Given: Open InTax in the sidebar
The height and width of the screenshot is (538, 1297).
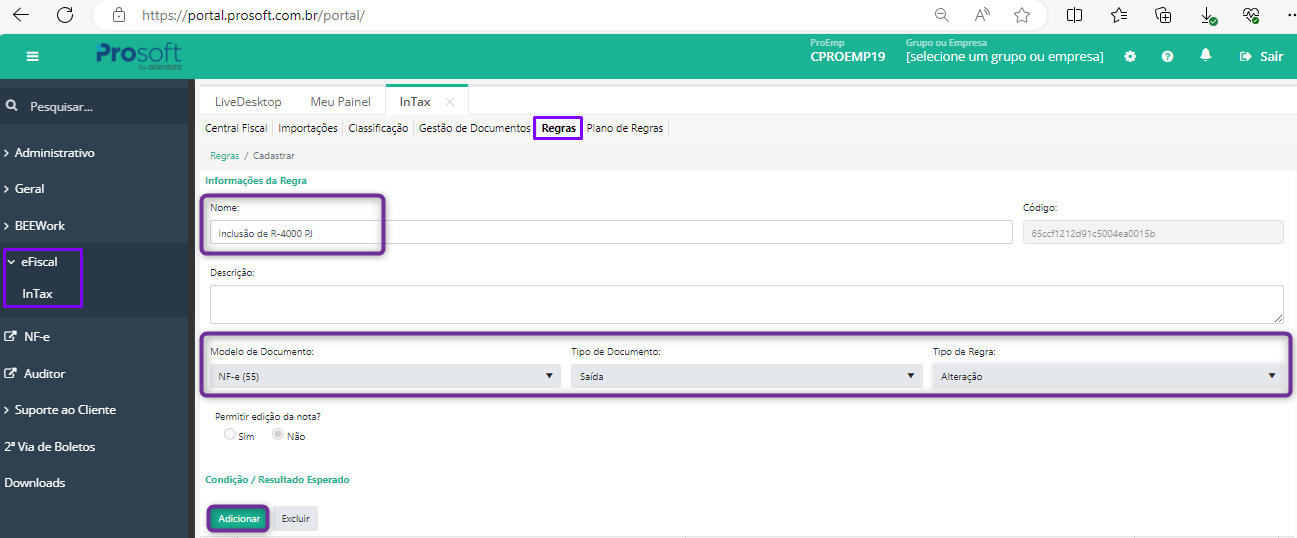Looking at the screenshot, I should coord(37,294).
